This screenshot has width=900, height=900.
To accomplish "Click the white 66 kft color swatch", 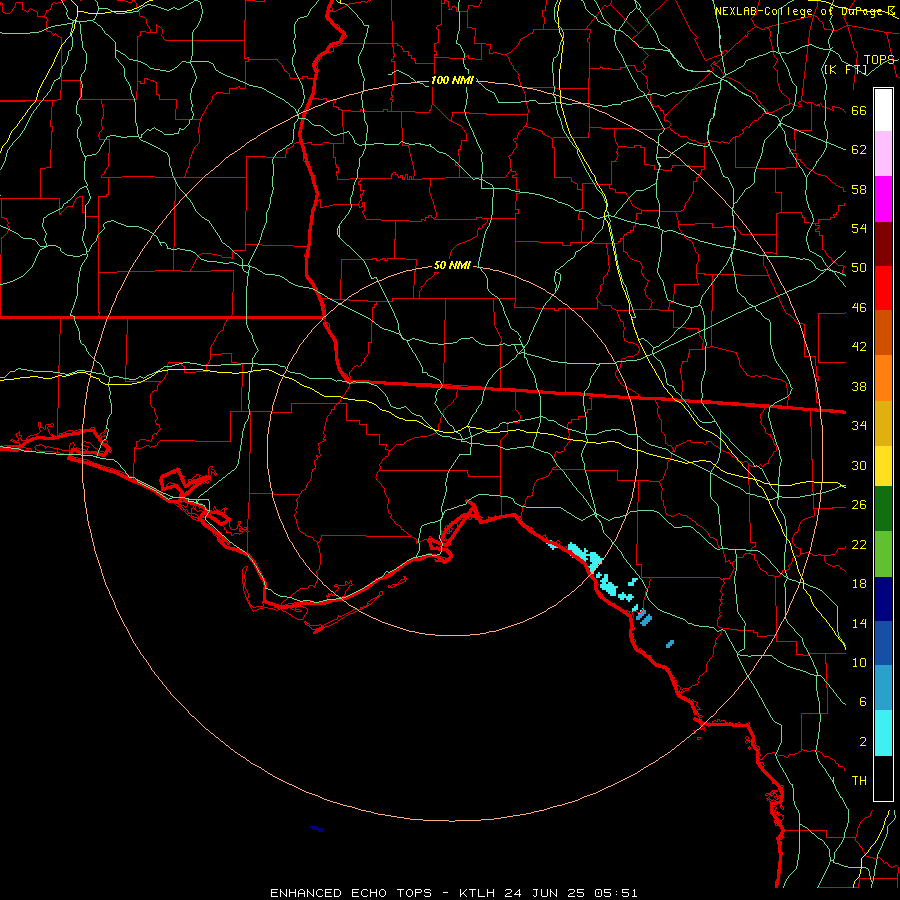I will tap(883, 110).
